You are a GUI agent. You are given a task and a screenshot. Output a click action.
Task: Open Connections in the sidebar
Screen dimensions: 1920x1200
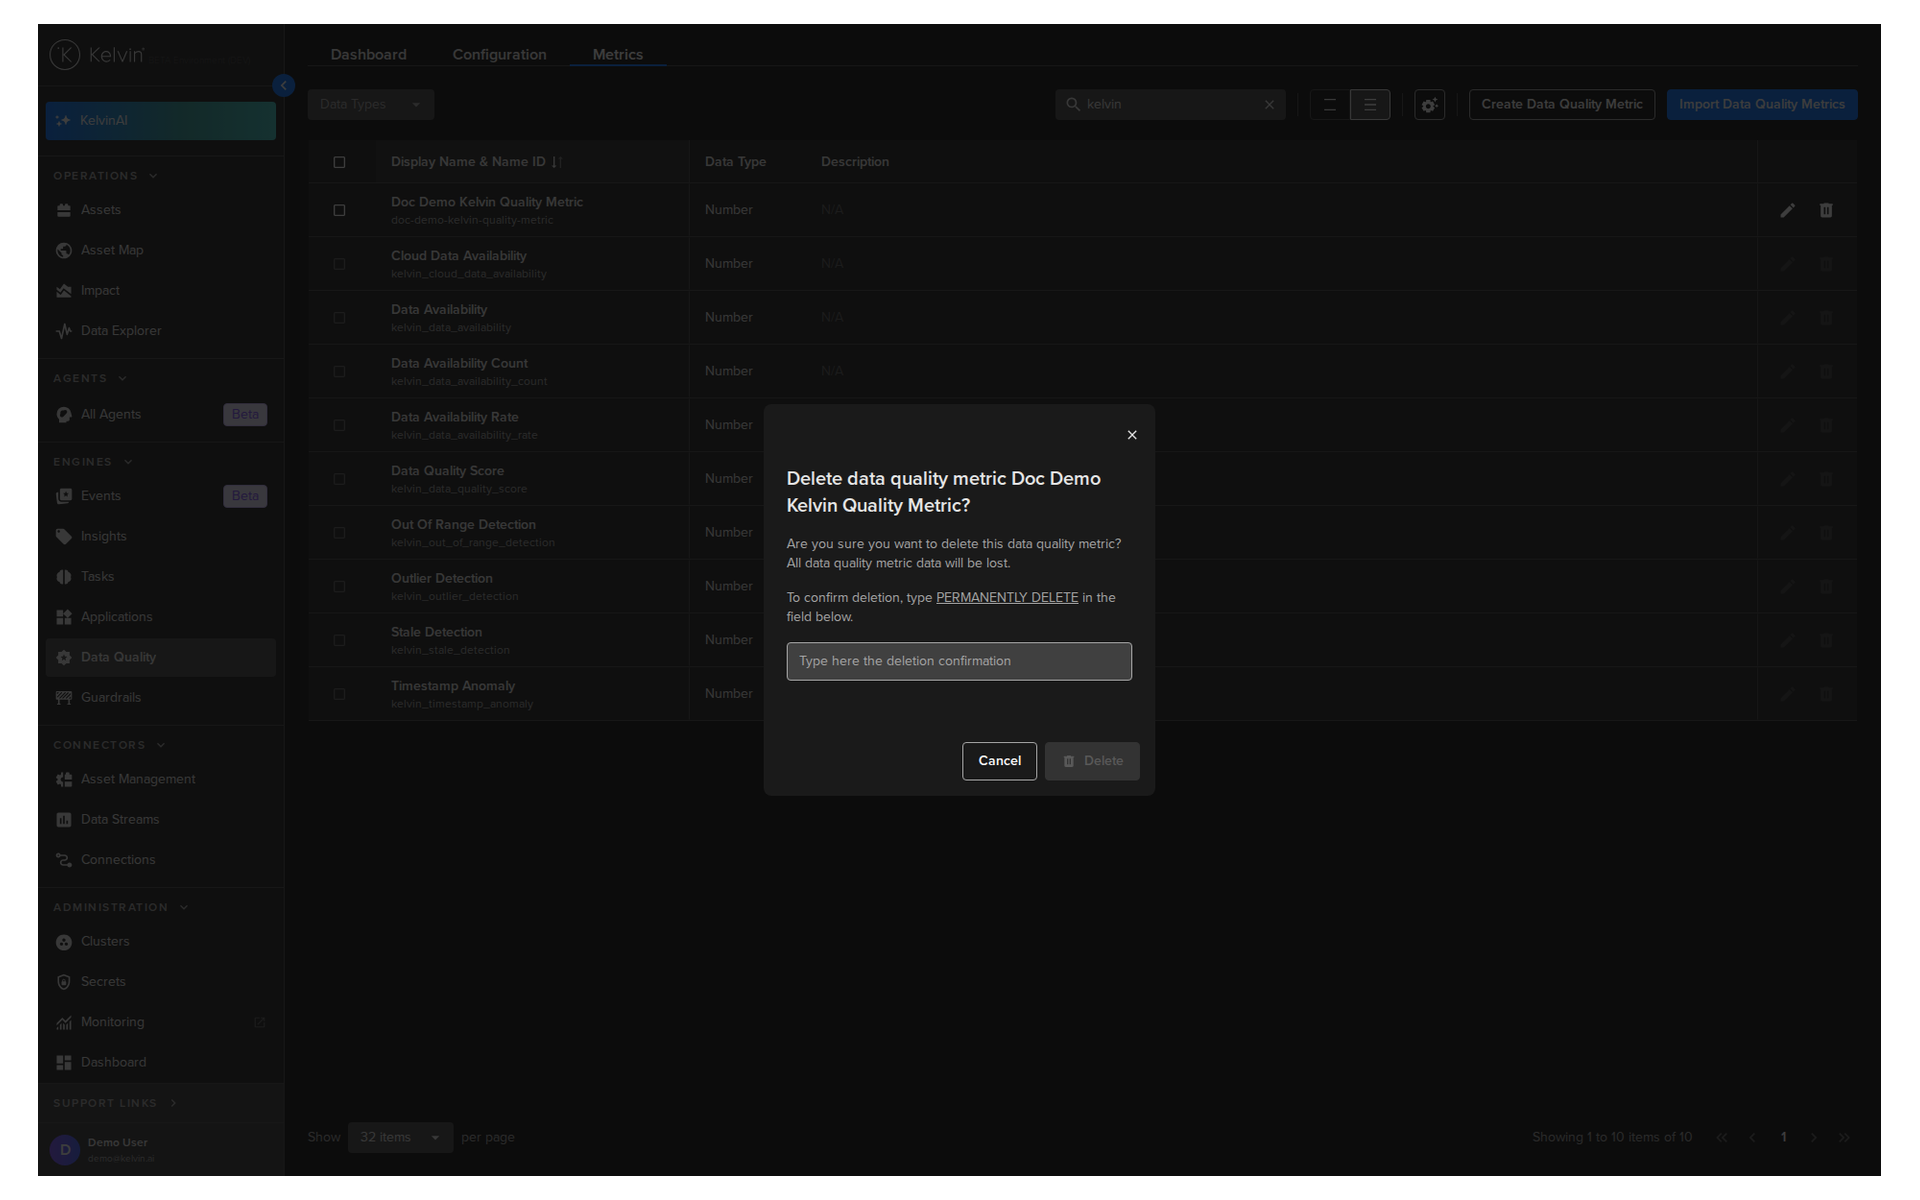(x=160, y=860)
